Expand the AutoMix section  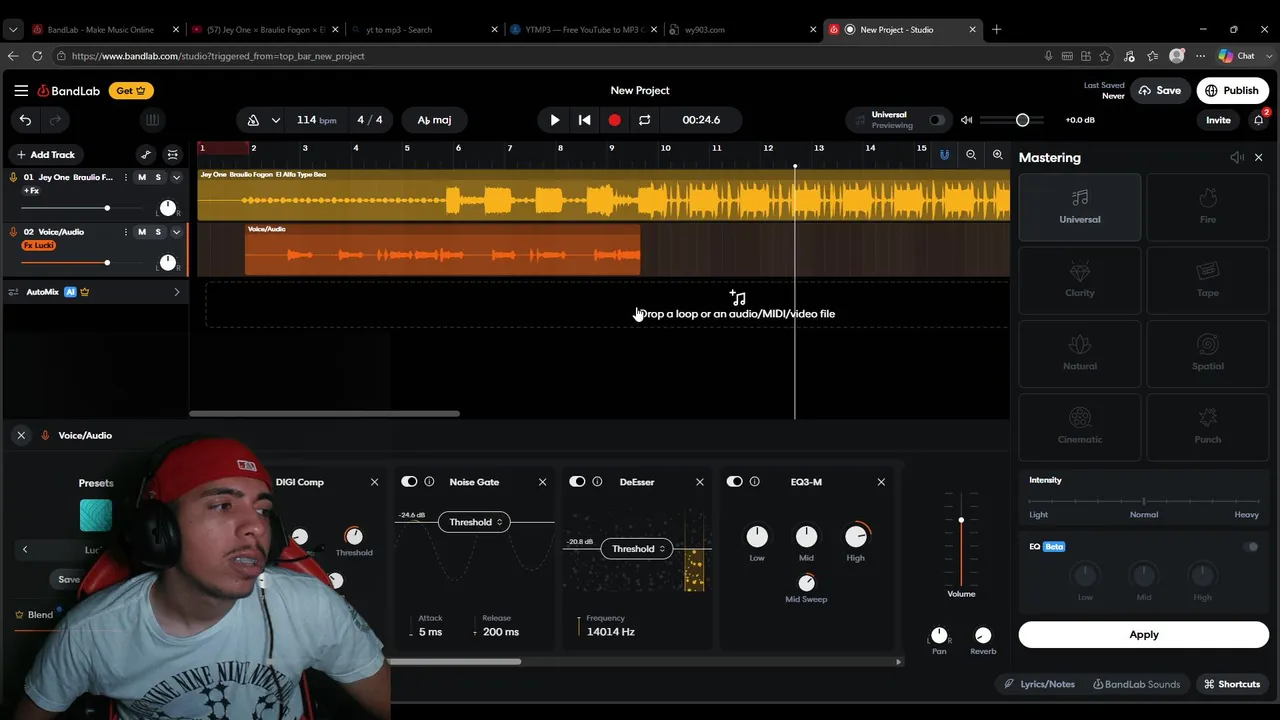(x=177, y=292)
